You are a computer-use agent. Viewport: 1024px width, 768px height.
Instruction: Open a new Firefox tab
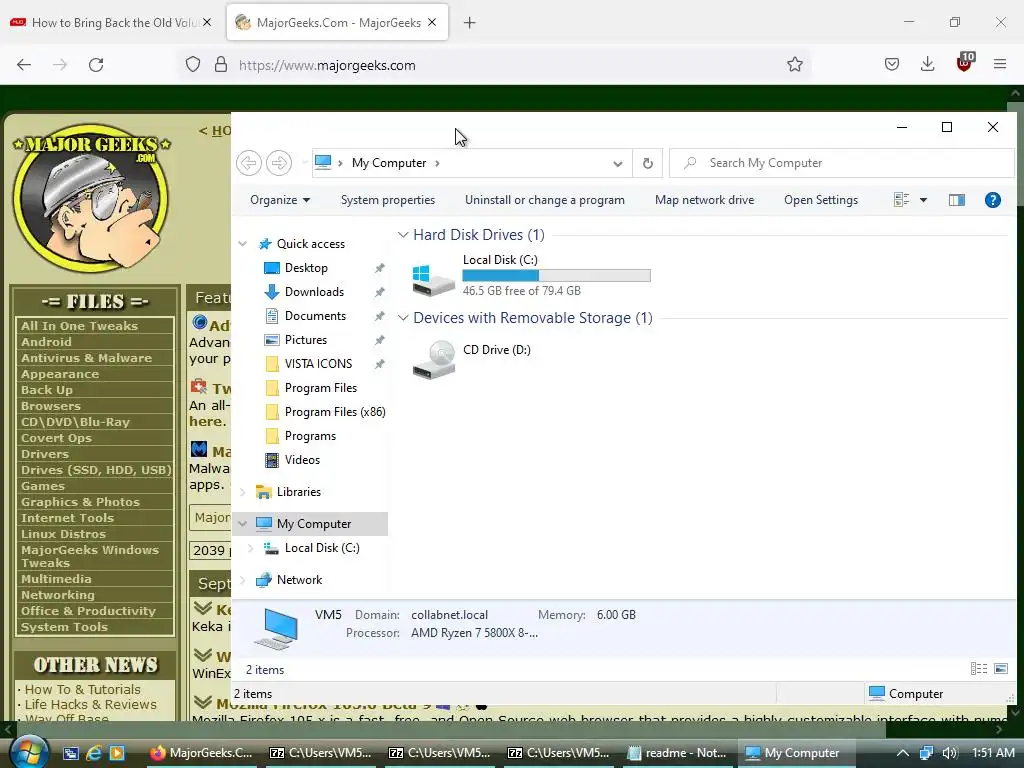click(x=469, y=23)
